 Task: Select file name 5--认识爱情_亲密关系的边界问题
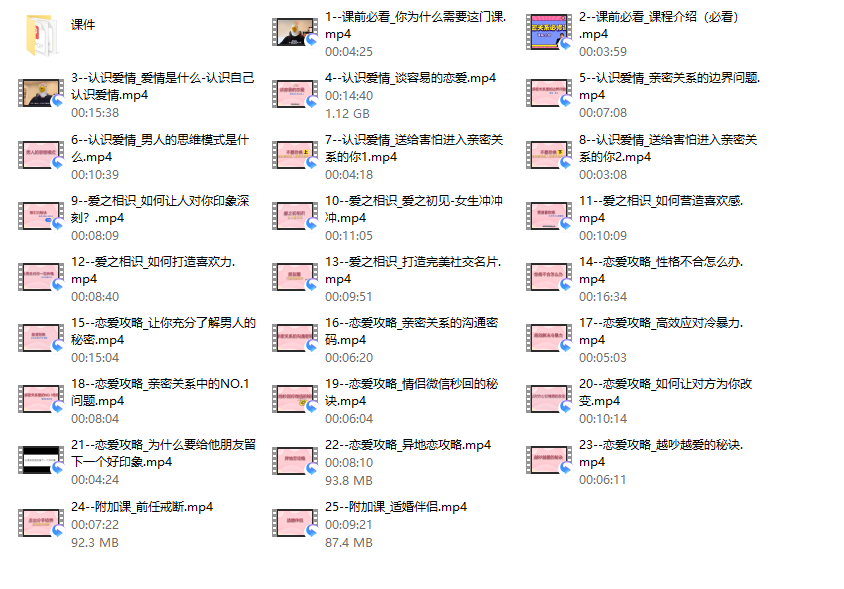(x=670, y=86)
